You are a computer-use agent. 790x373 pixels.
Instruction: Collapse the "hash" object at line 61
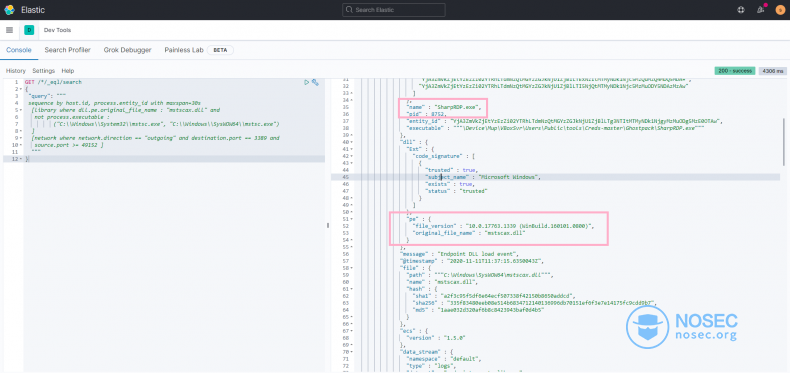pos(351,289)
